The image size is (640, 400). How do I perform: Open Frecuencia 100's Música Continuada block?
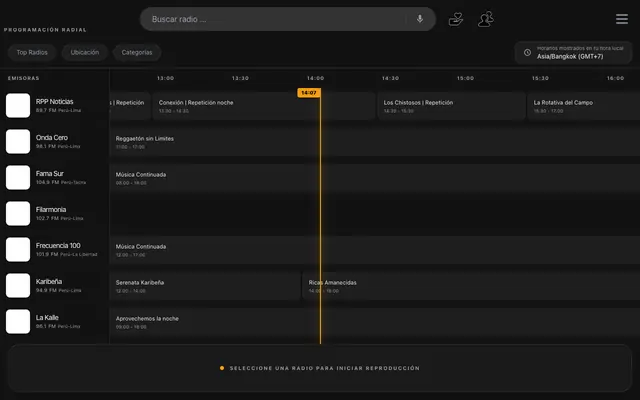click(x=375, y=250)
